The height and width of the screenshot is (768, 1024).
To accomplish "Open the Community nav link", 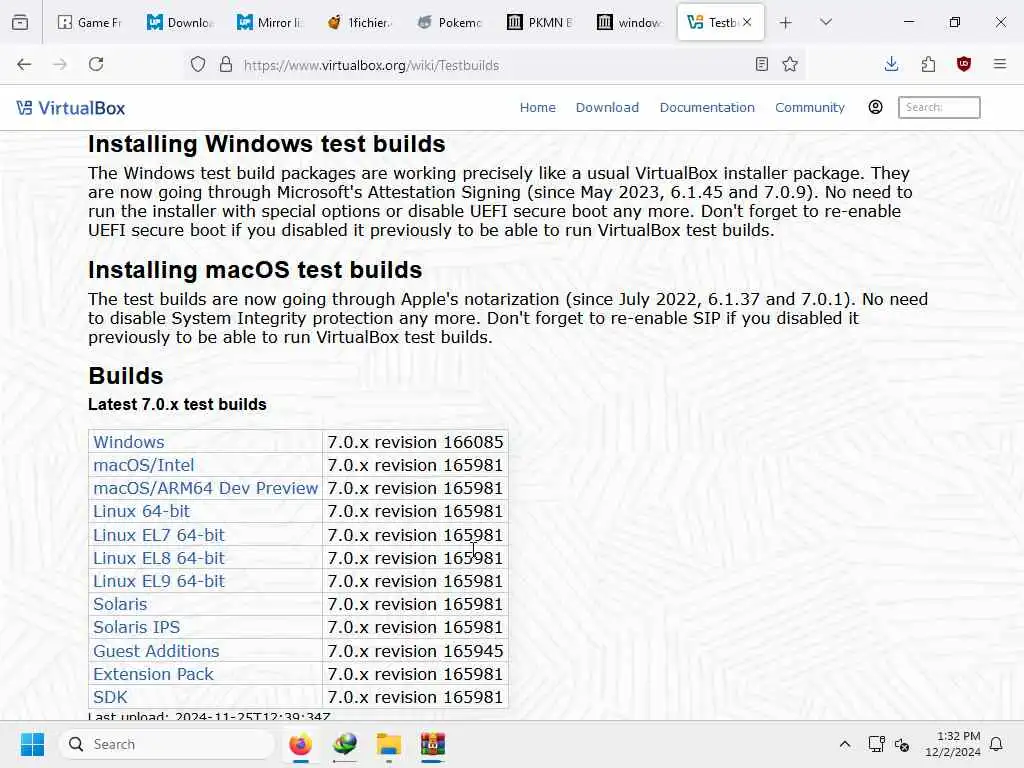I will (810, 107).
